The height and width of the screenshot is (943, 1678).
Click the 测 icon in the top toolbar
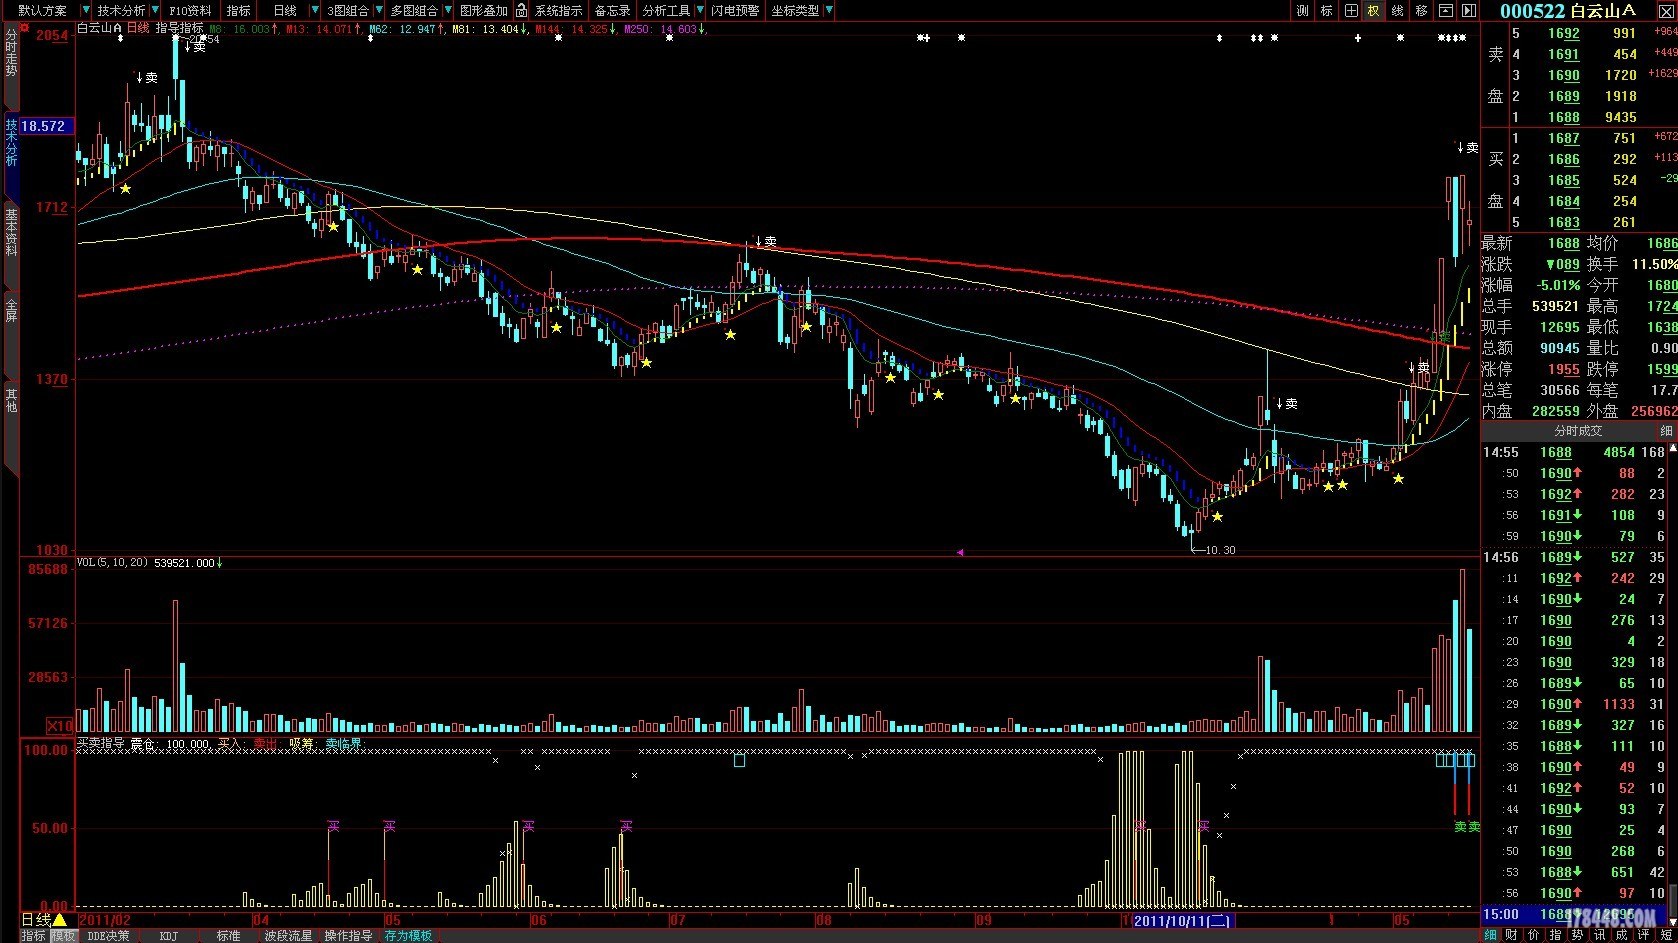[1302, 10]
